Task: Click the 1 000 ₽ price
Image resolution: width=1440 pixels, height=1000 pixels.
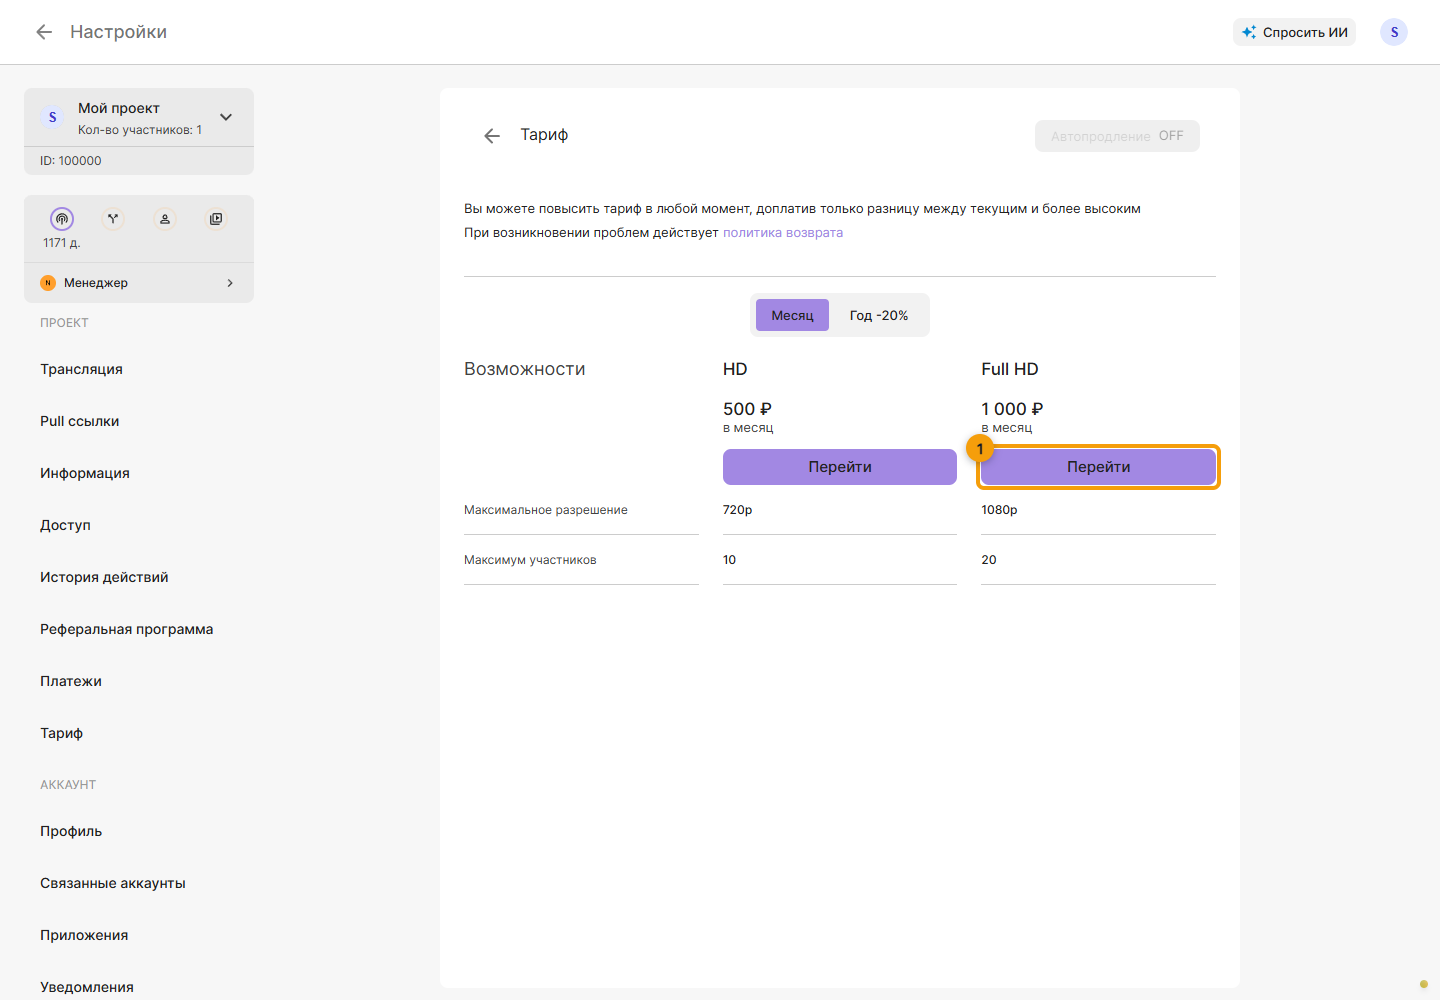Action: coord(1012,409)
